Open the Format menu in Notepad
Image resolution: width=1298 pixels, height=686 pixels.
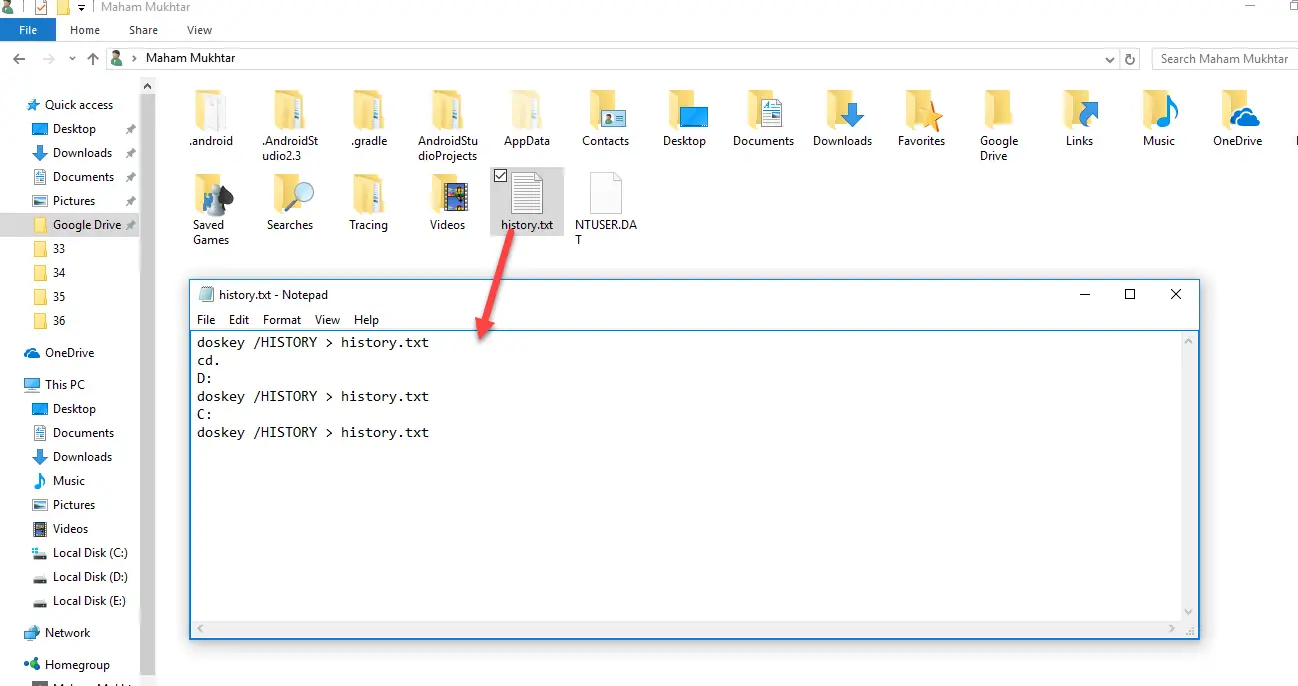[x=281, y=319]
